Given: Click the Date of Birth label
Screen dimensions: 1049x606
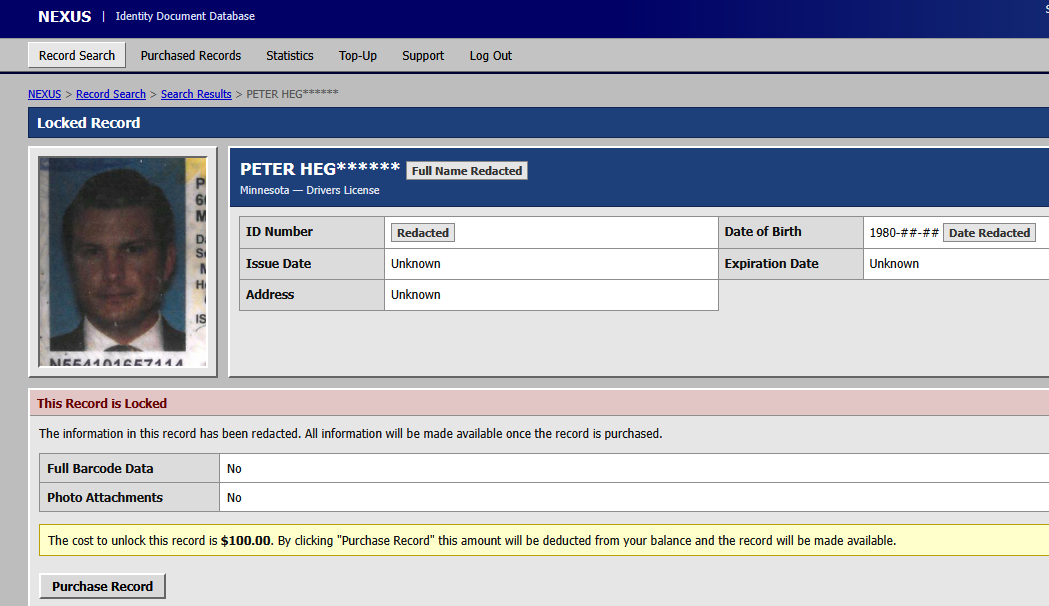Looking at the screenshot, I should (x=763, y=231).
